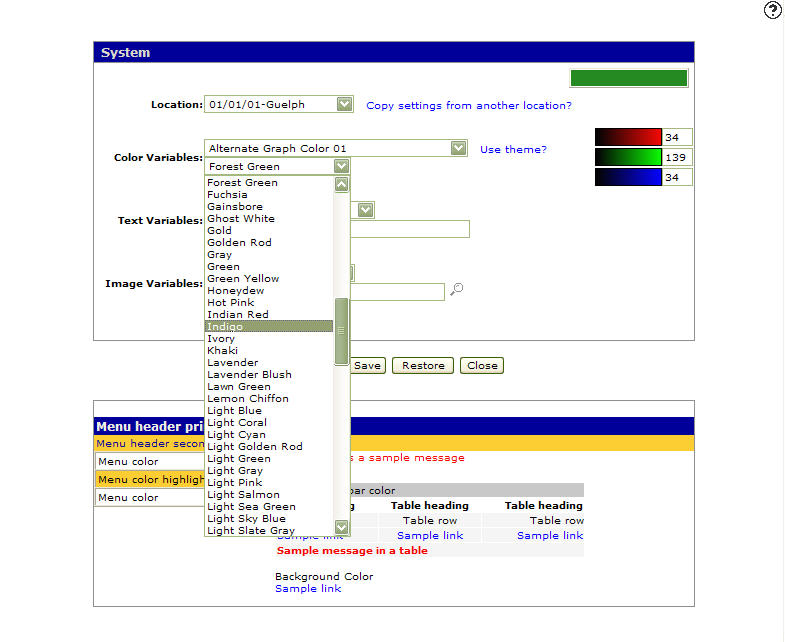This screenshot has height=642, width=785.
Task: Select Gainsbore in the color list
Action: coord(269,207)
